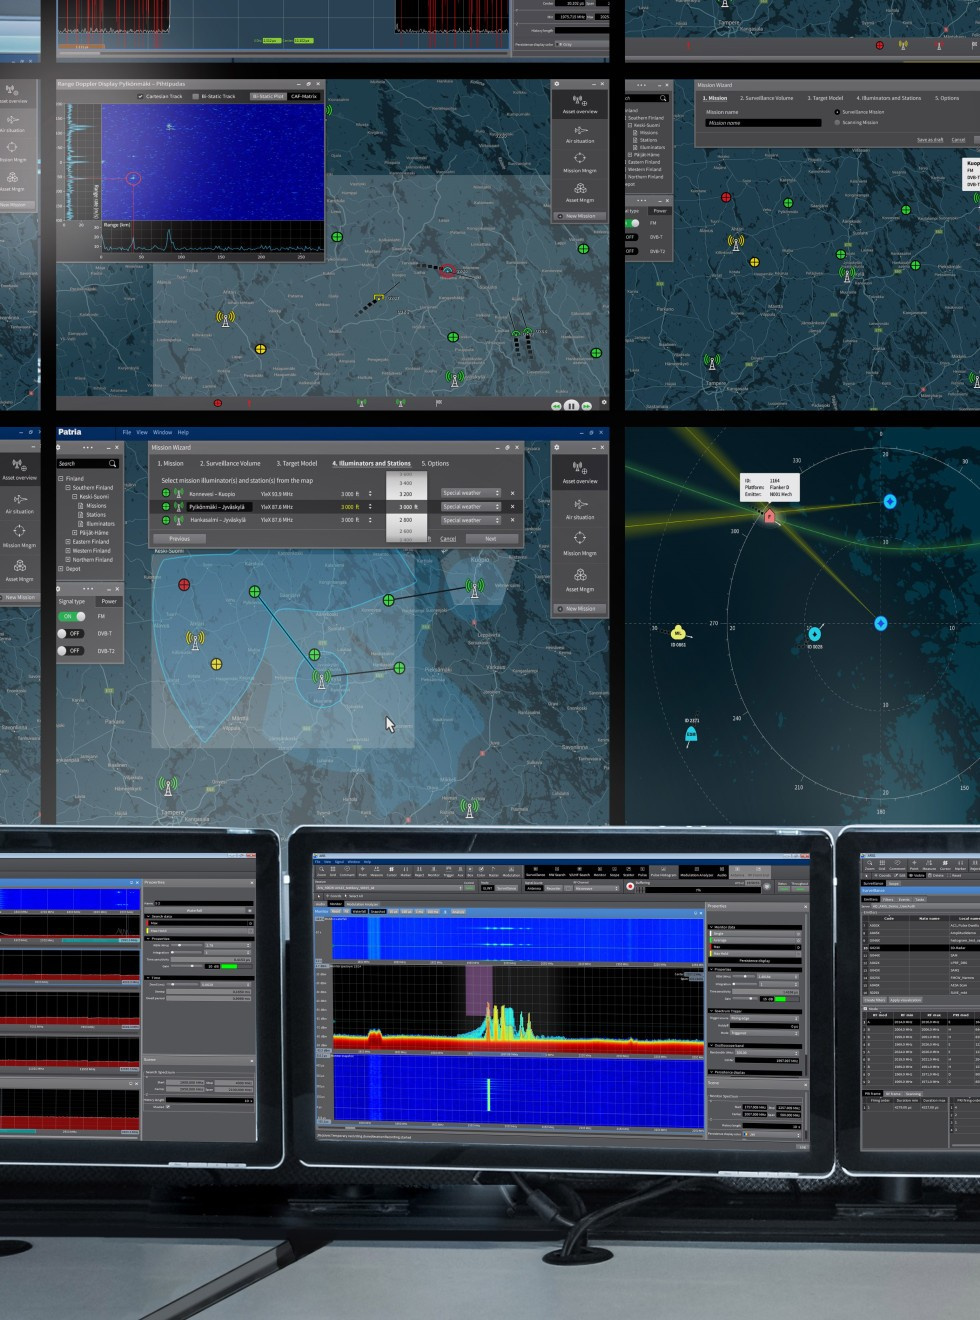The height and width of the screenshot is (1320, 980).
Task: Click antenna icon in Hankasalmi – Jyväskylä row
Action: 178,520
